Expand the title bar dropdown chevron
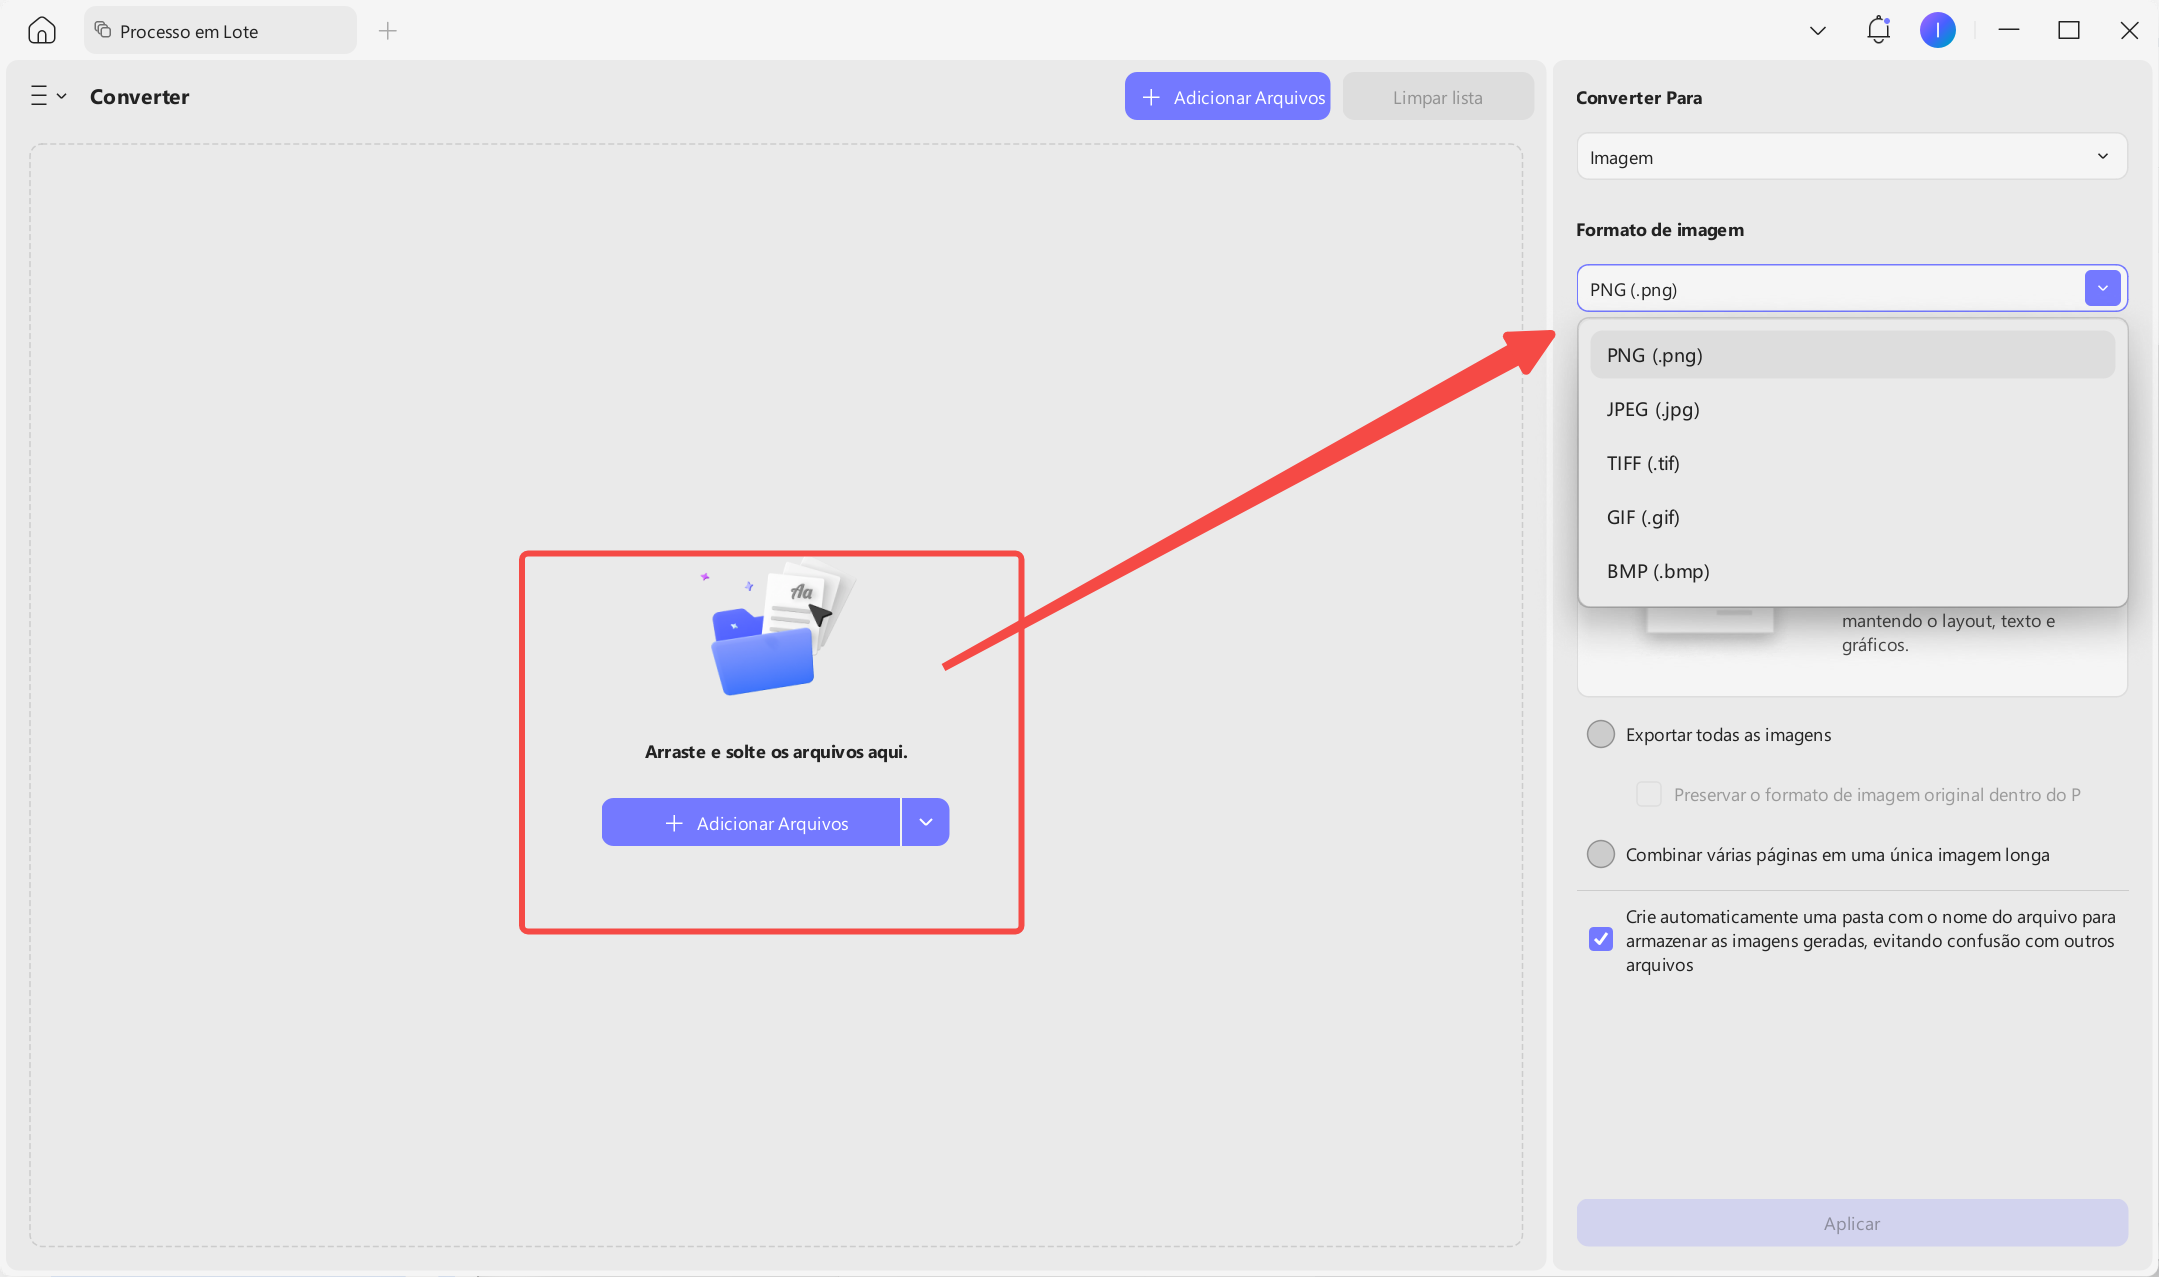 (x=1818, y=31)
